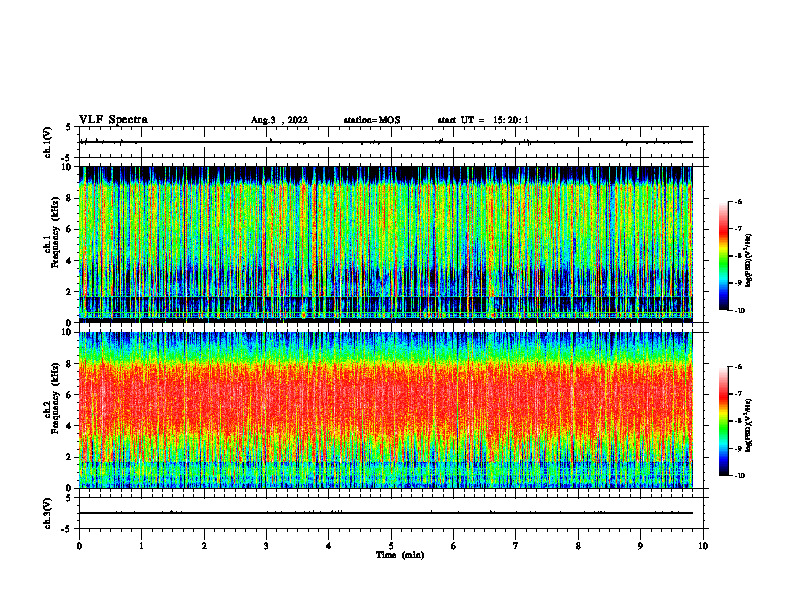
Task: Click the ch.2 frequency tick label "8"
Action: 69,364
